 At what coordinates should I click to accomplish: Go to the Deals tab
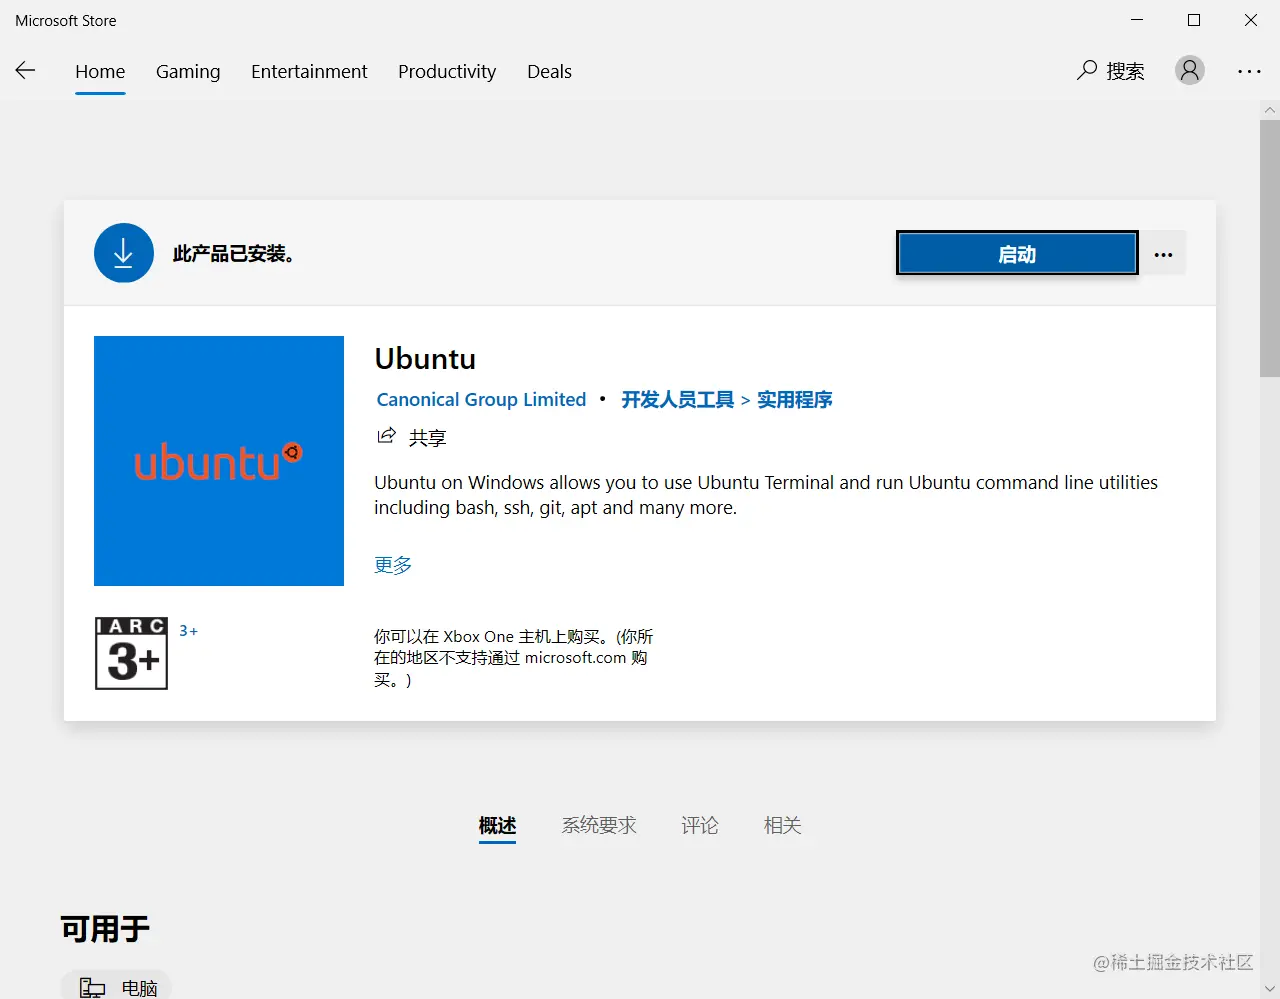549,71
